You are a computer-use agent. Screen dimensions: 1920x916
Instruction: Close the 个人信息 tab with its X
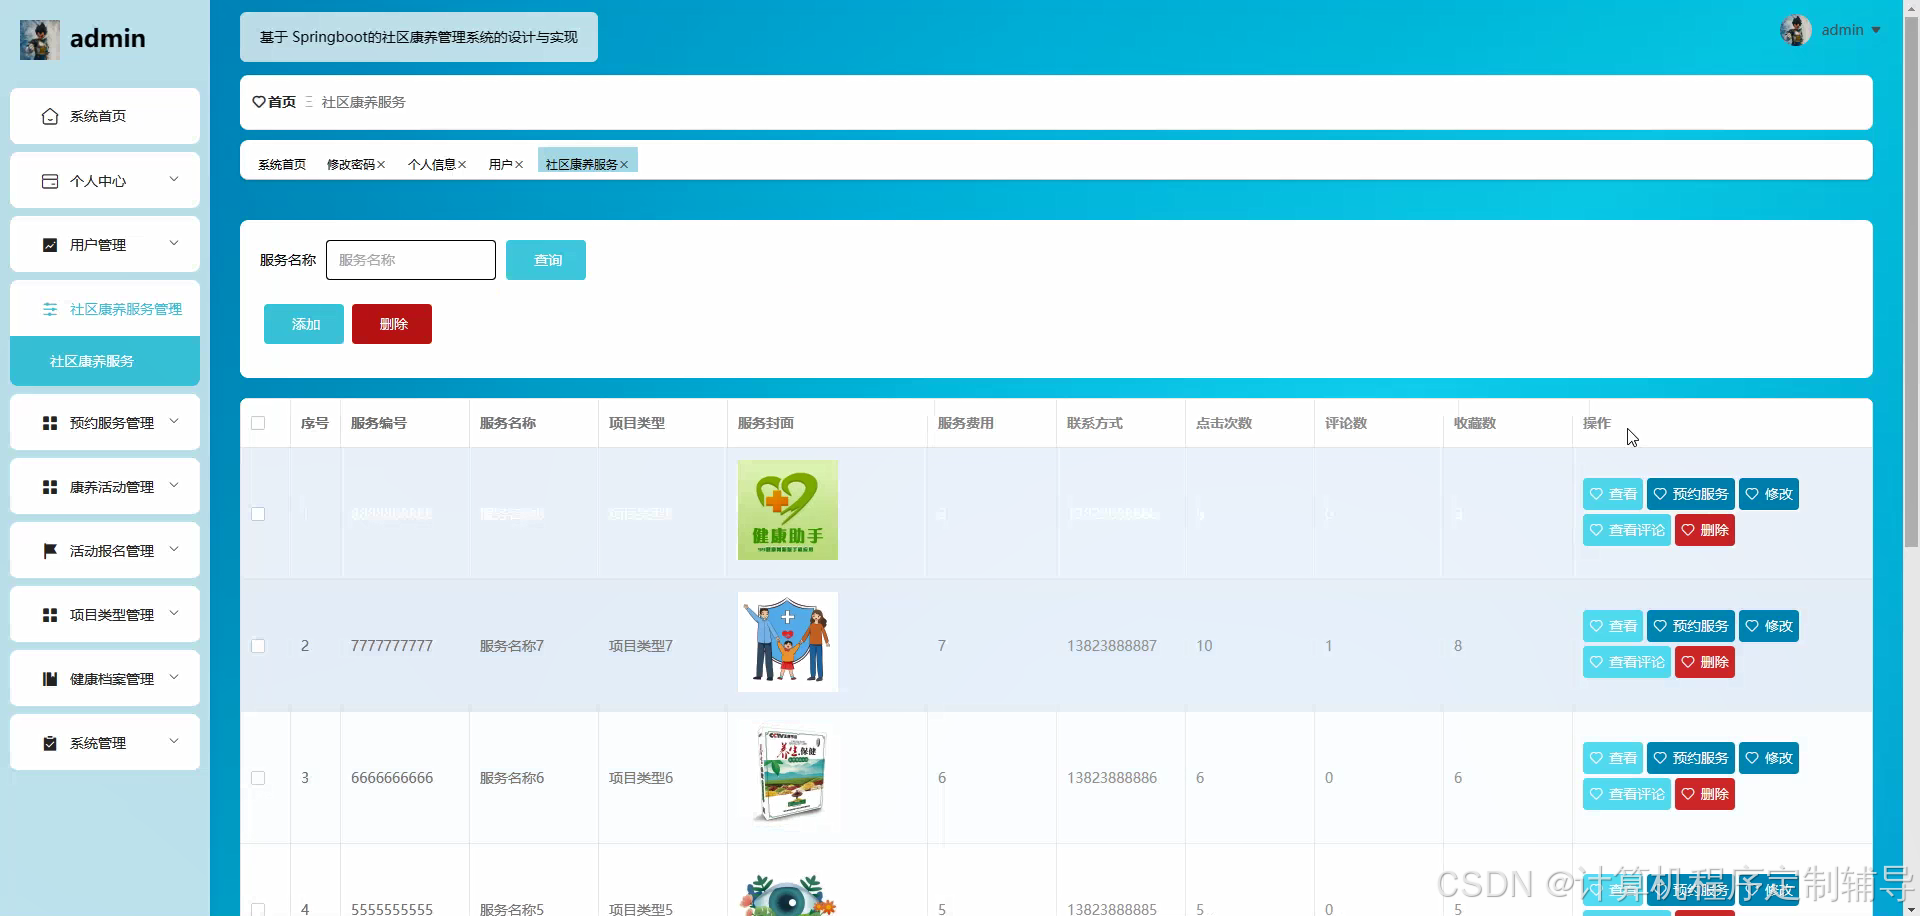coord(462,165)
